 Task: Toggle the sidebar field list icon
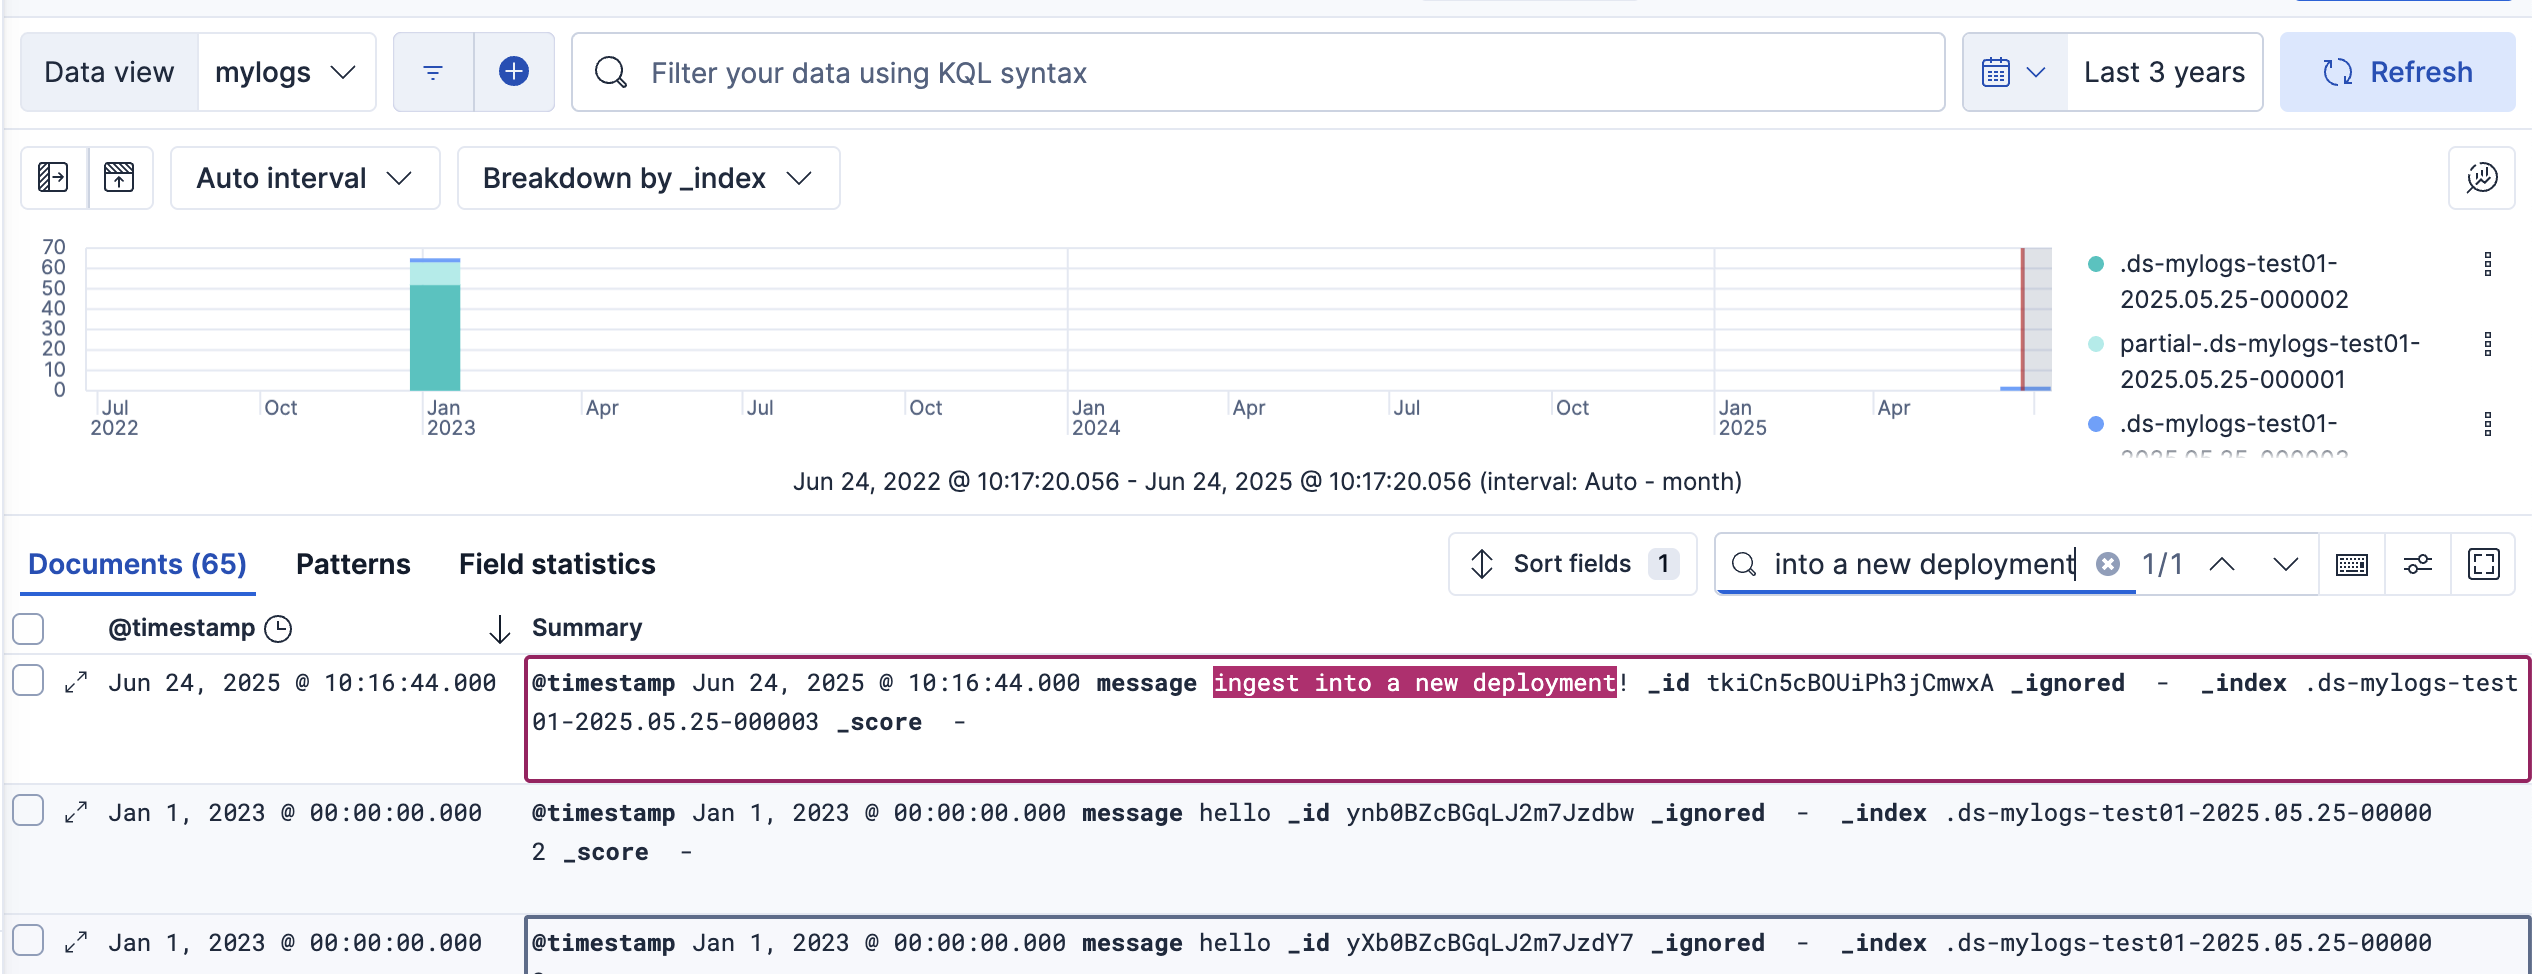click(x=53, y=178)
